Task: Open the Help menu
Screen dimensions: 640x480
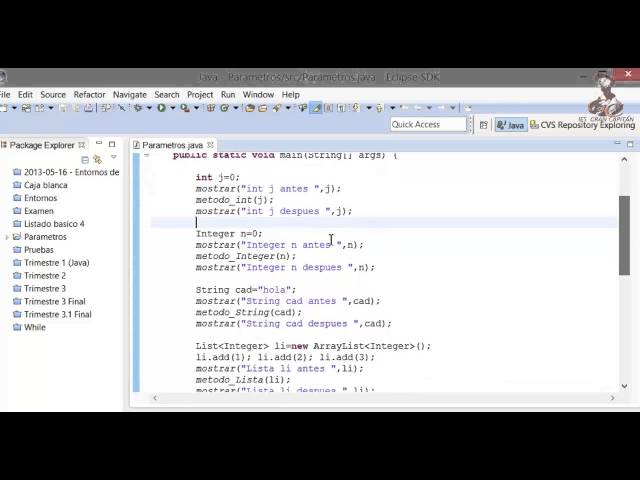Action: point(291,95)
